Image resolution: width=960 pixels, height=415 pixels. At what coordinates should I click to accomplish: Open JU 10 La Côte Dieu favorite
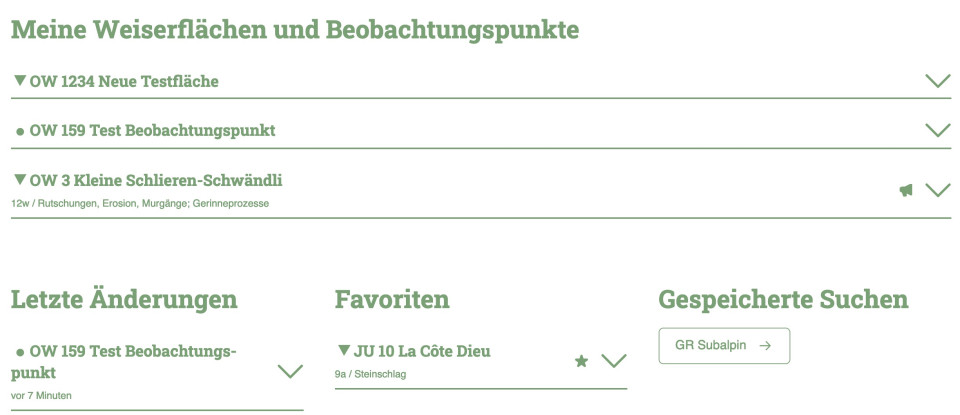422,351
